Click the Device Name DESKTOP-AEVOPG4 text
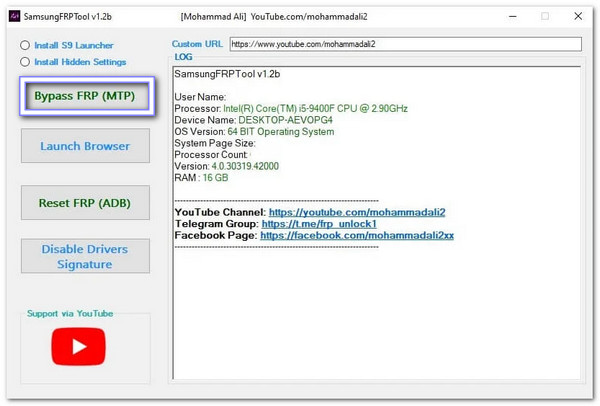This screenshot has width=600, height=406. point(285,120)
